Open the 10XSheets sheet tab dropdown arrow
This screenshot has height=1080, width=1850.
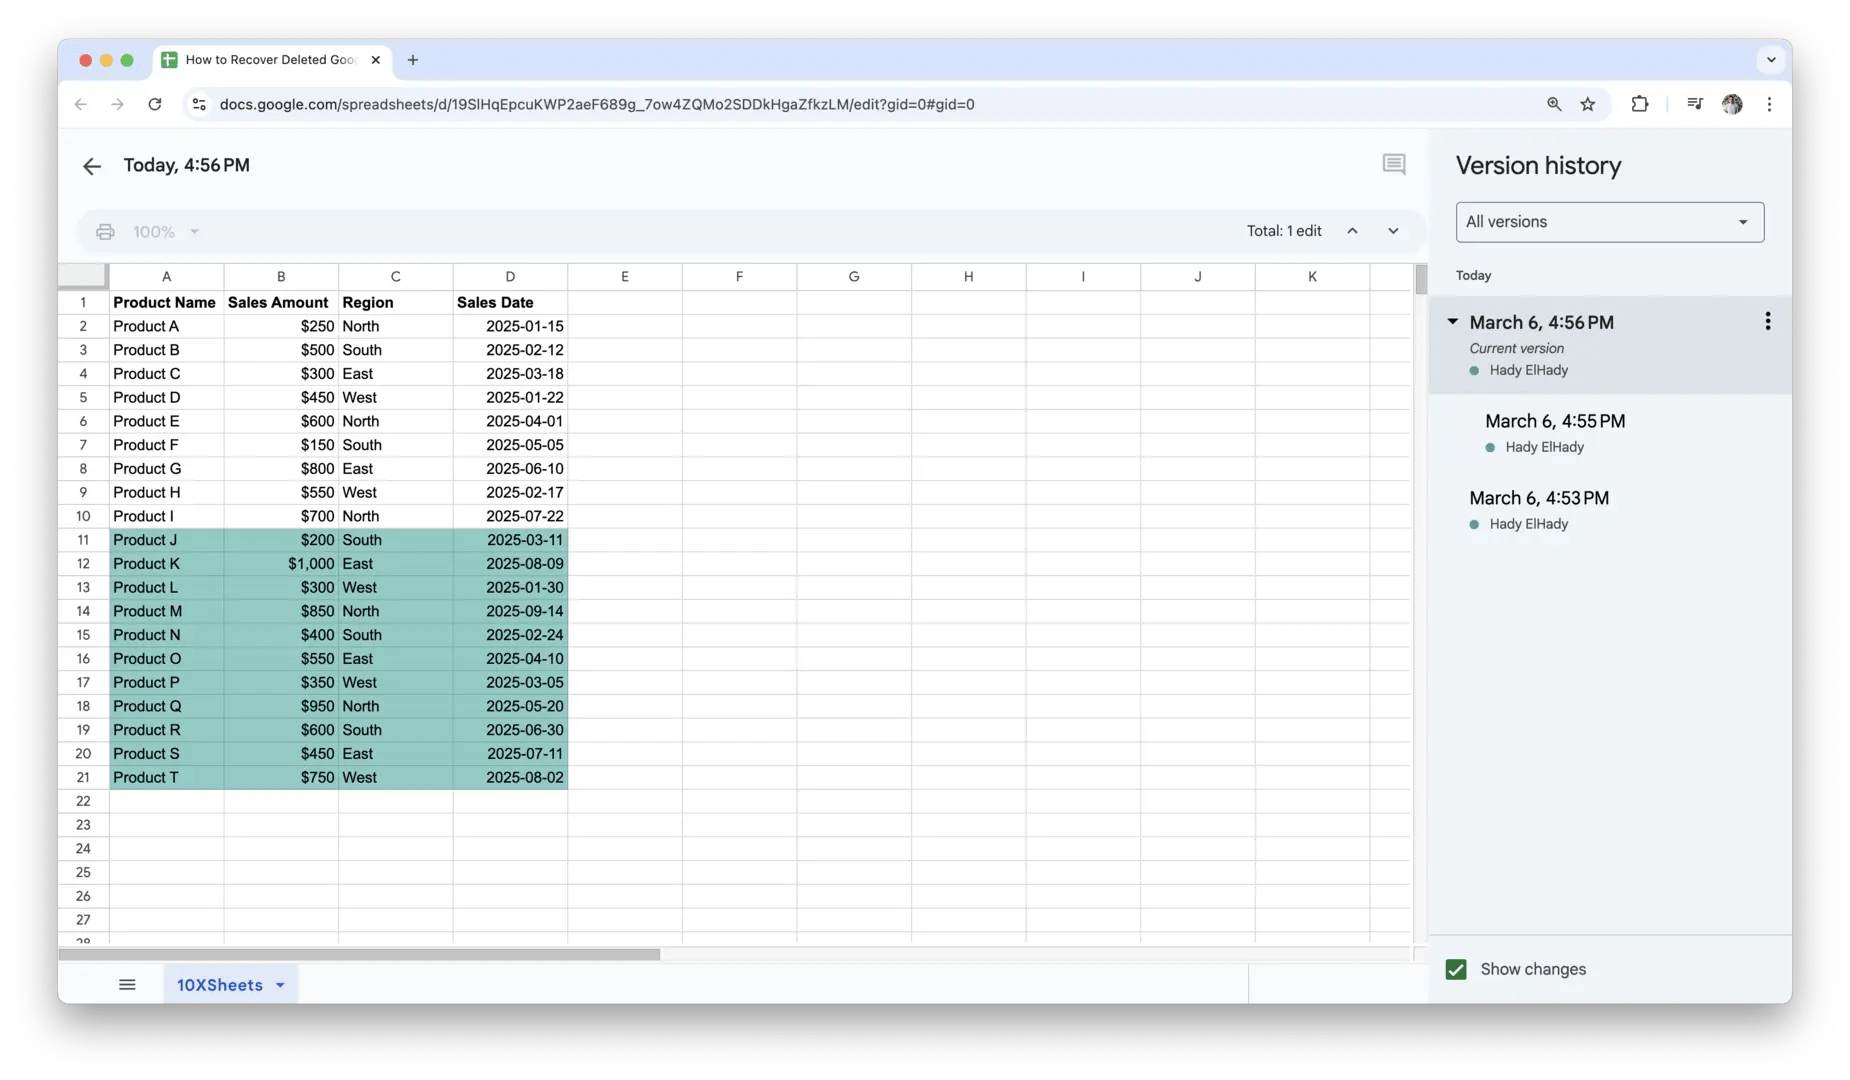point(281,985)
